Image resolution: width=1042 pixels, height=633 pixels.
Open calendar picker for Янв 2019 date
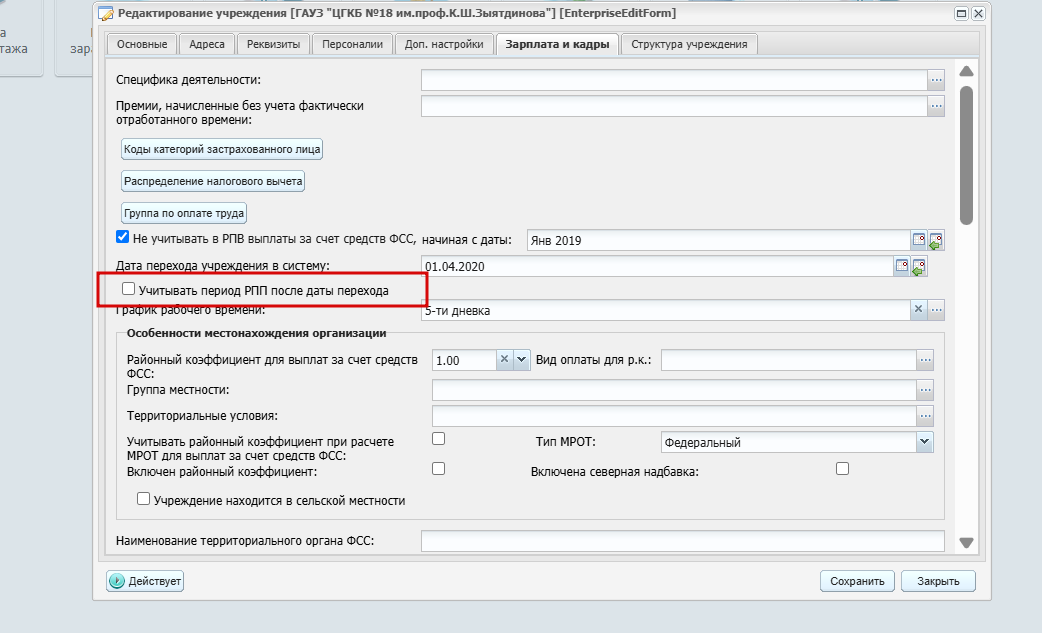coord(918,240)
